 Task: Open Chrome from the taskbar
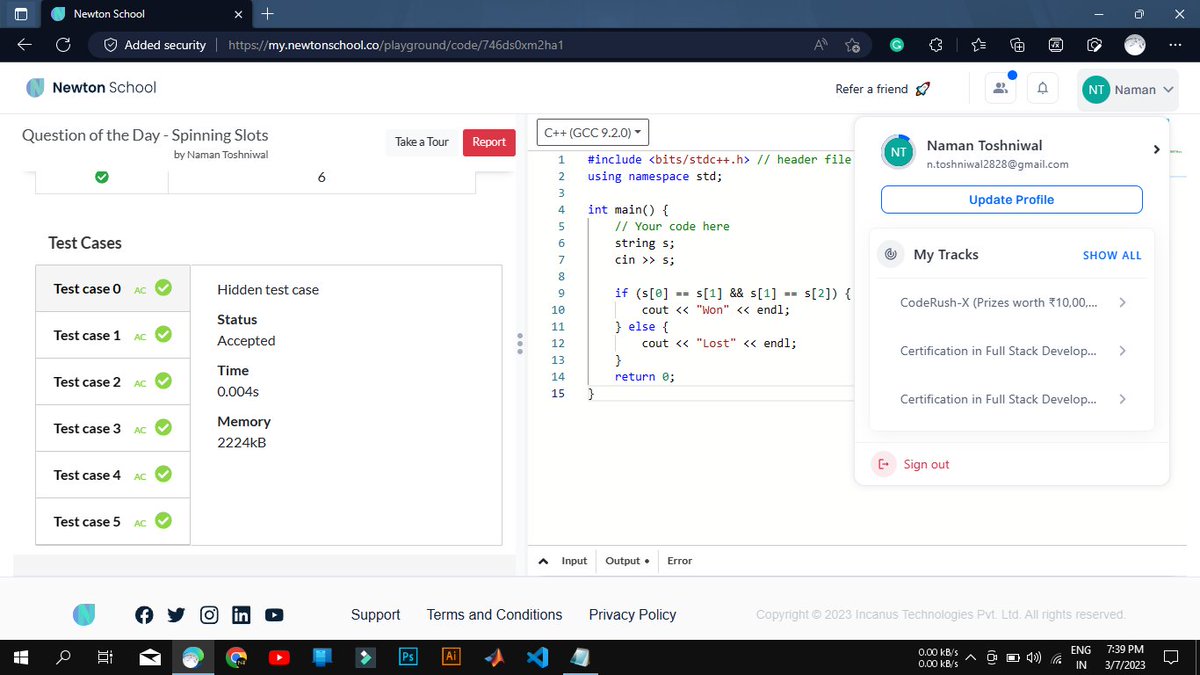click(x=236, y=657)
